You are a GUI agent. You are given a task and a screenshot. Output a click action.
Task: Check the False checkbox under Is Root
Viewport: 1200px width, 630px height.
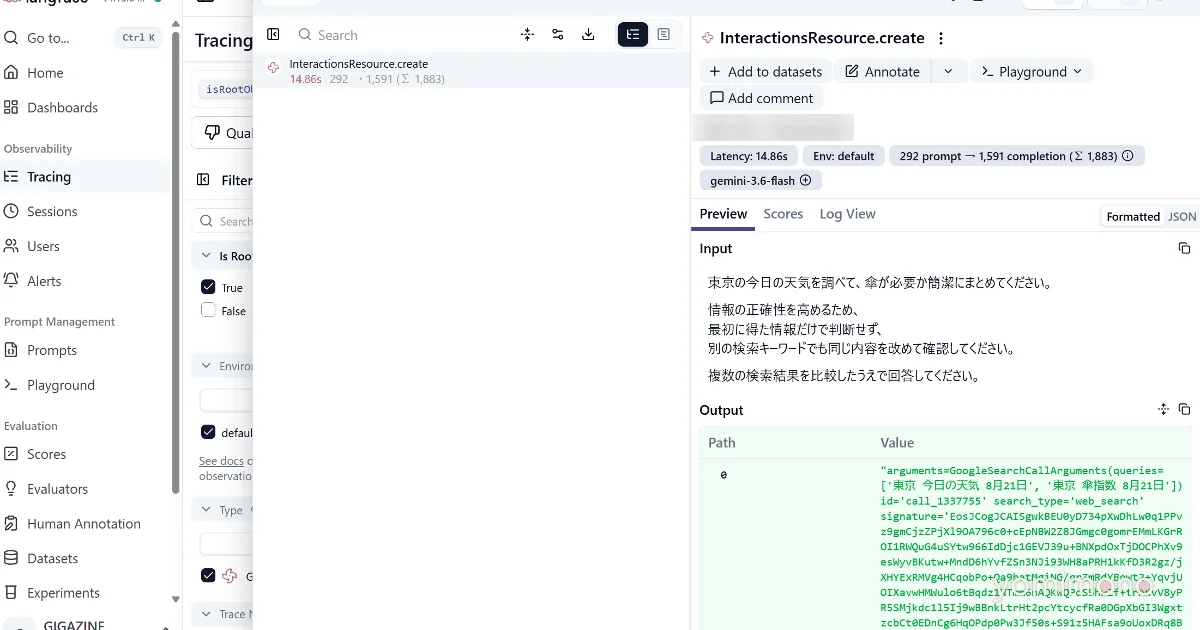point(208,311)
